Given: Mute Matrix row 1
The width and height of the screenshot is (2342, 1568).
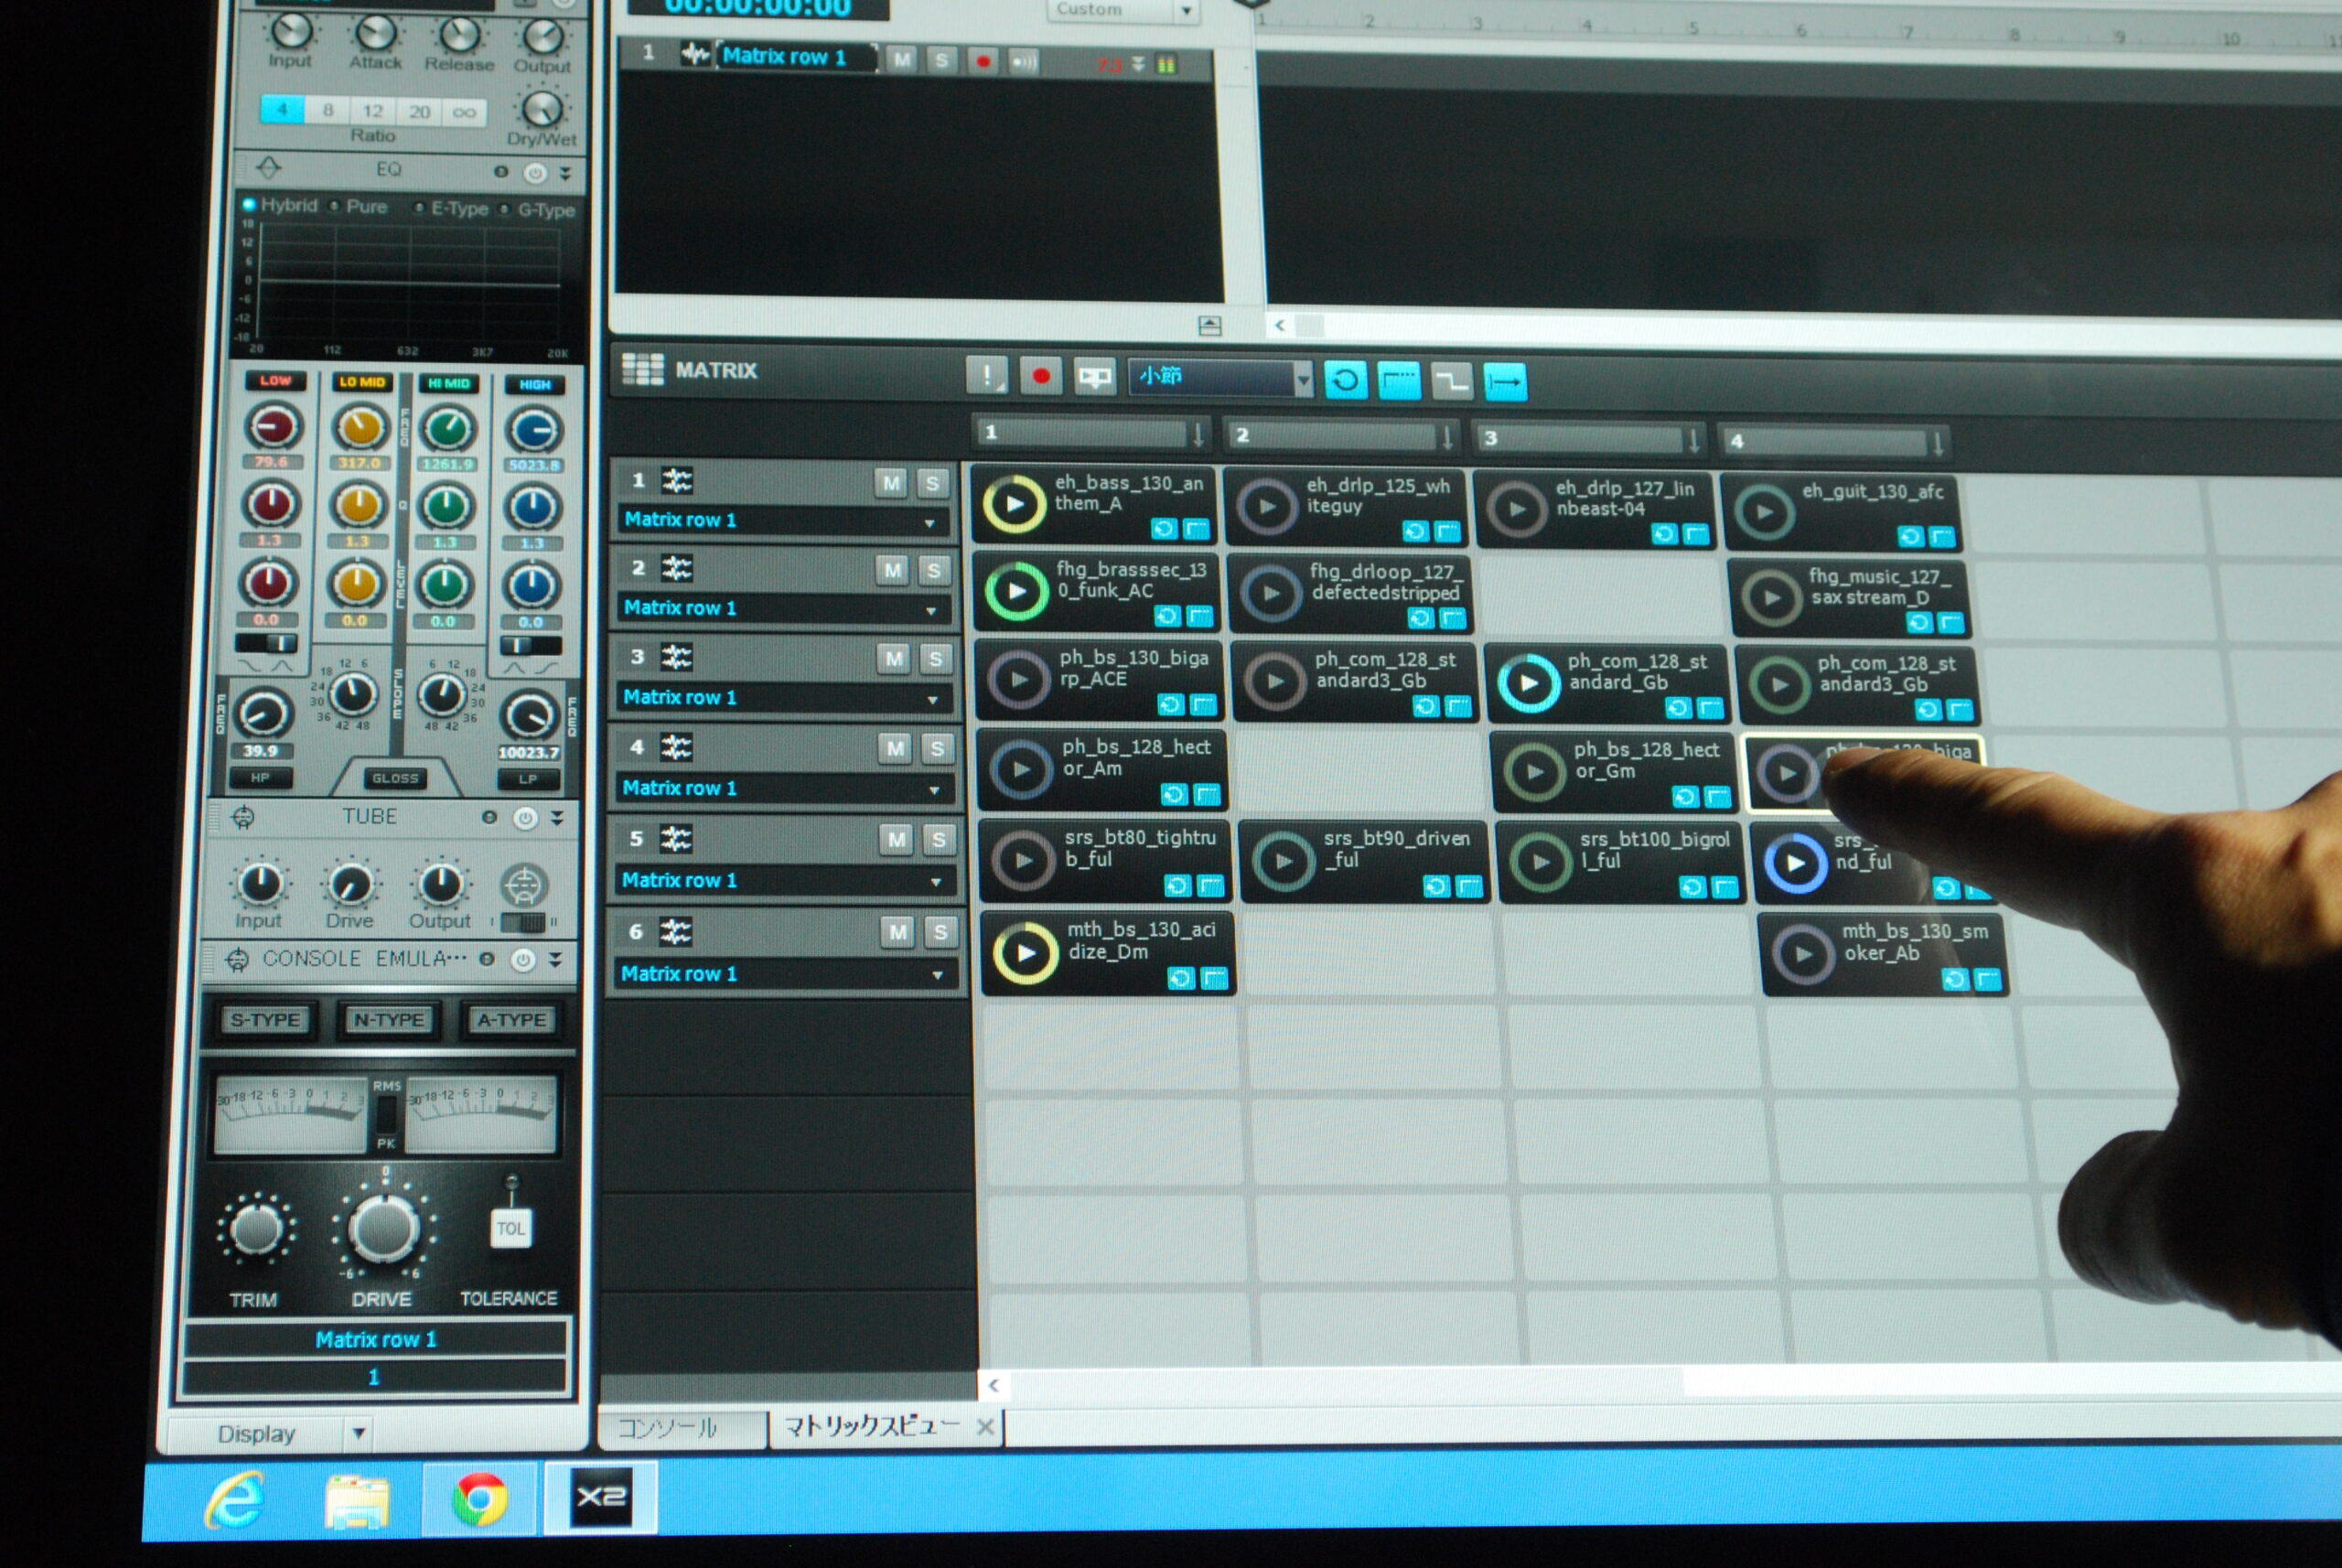Looking at the screenshot, I should (890, 484).
